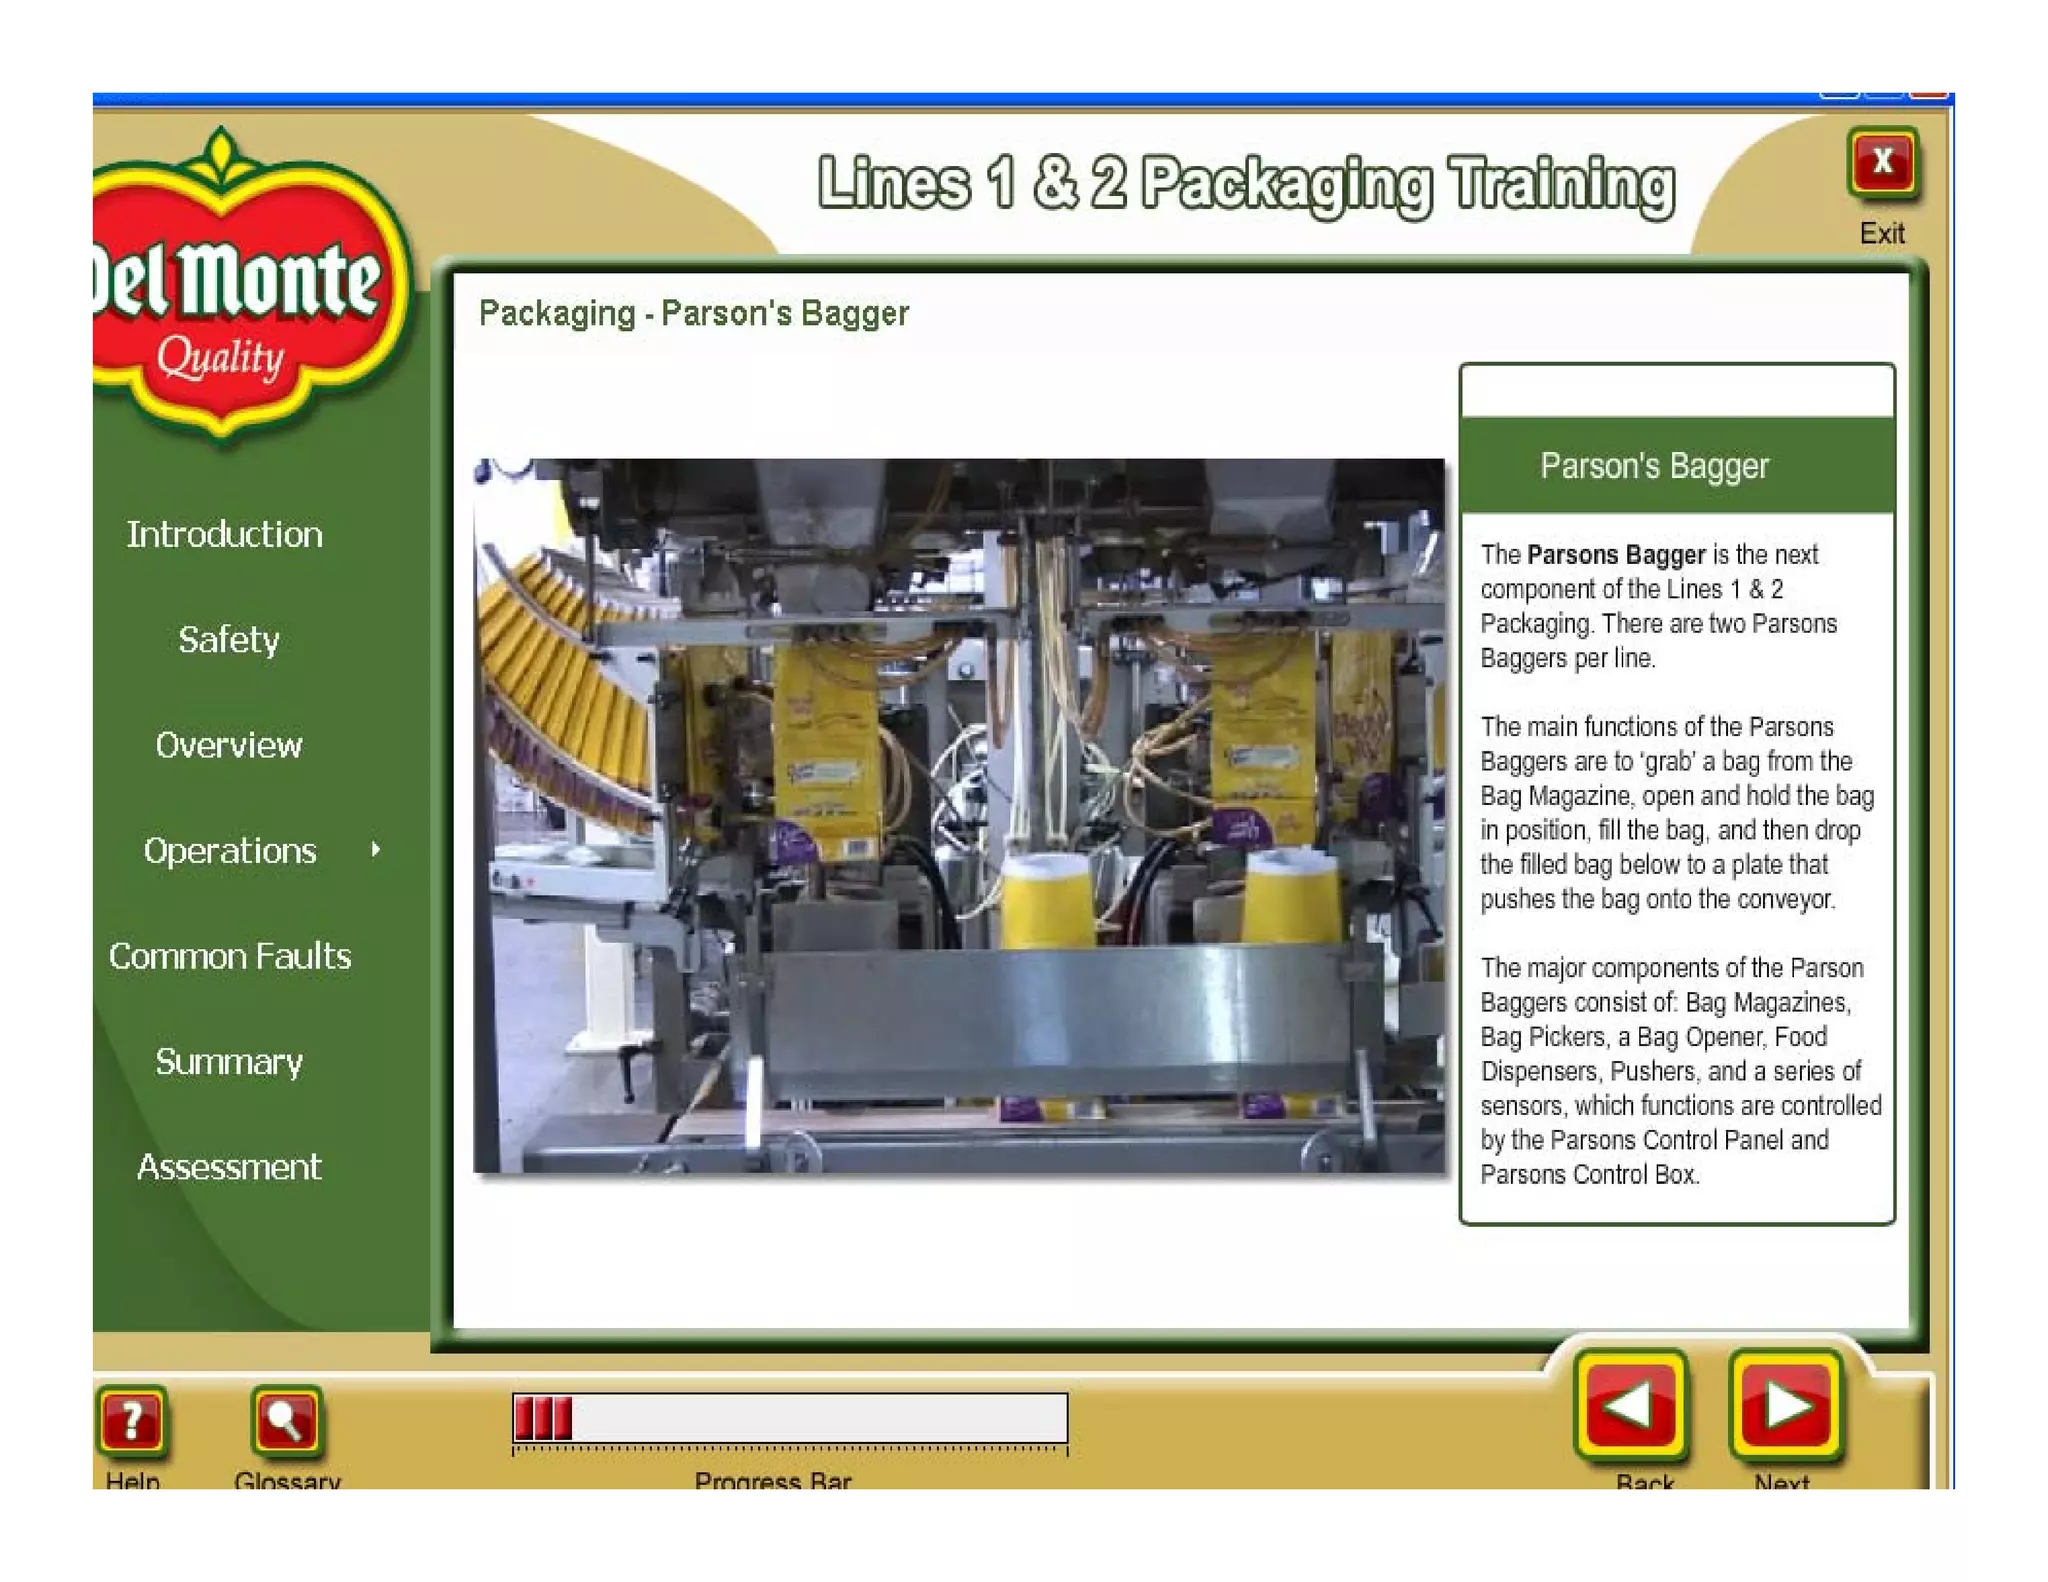Open the Summary section

(x=229, y=1061)
